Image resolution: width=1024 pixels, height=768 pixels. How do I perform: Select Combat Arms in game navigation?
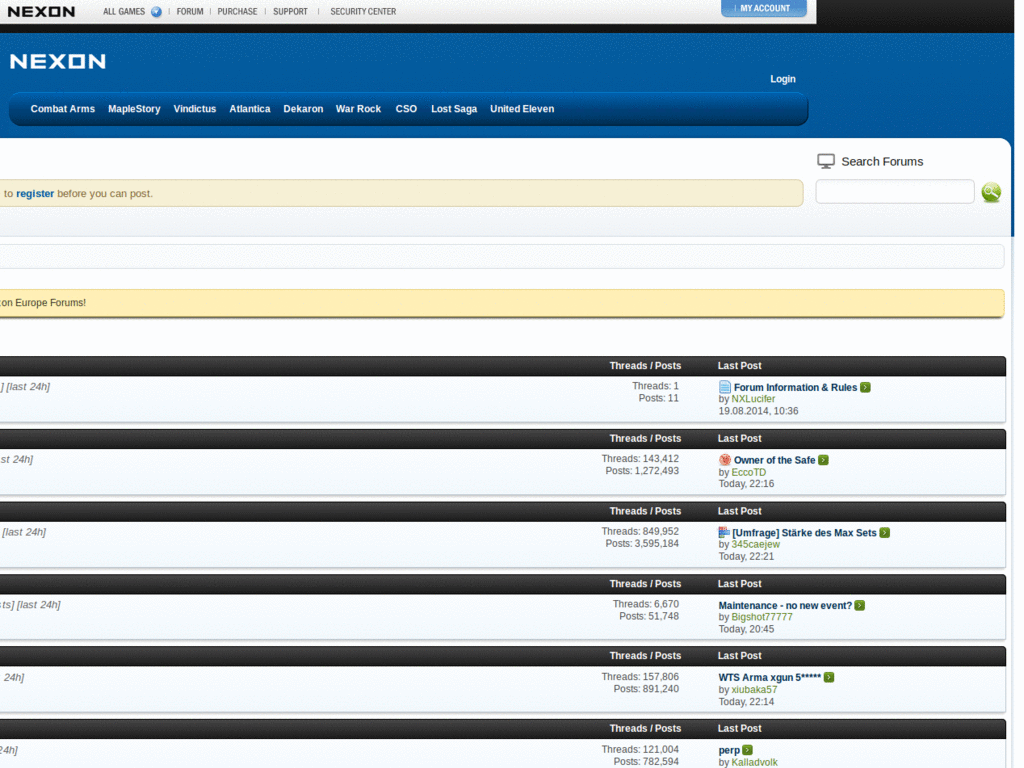[x=63, y=109]
